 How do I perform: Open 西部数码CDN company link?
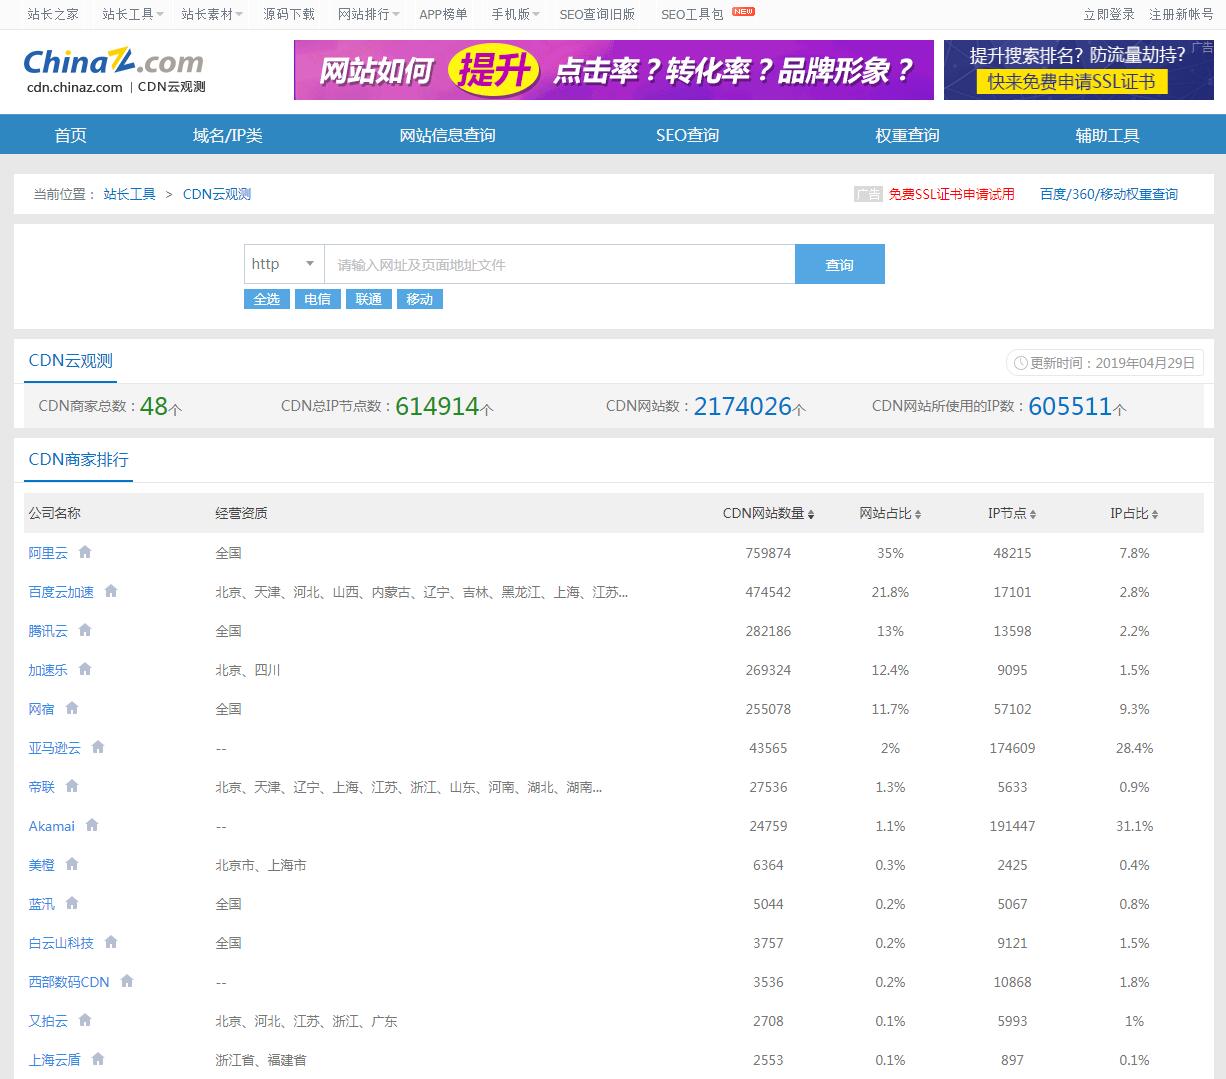point(69,982)
